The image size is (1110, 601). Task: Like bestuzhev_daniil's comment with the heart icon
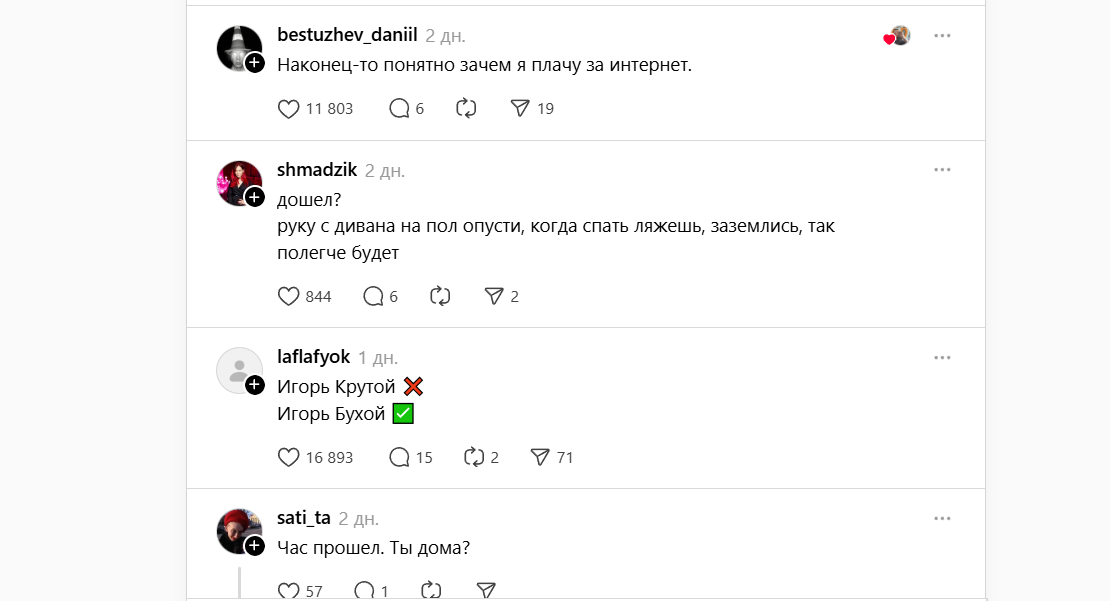(x=289, y=108)
